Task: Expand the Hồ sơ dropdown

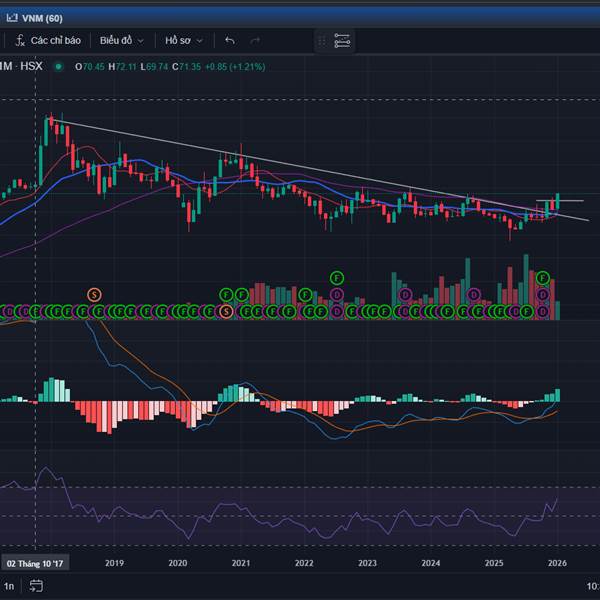Action: (184, 41)
